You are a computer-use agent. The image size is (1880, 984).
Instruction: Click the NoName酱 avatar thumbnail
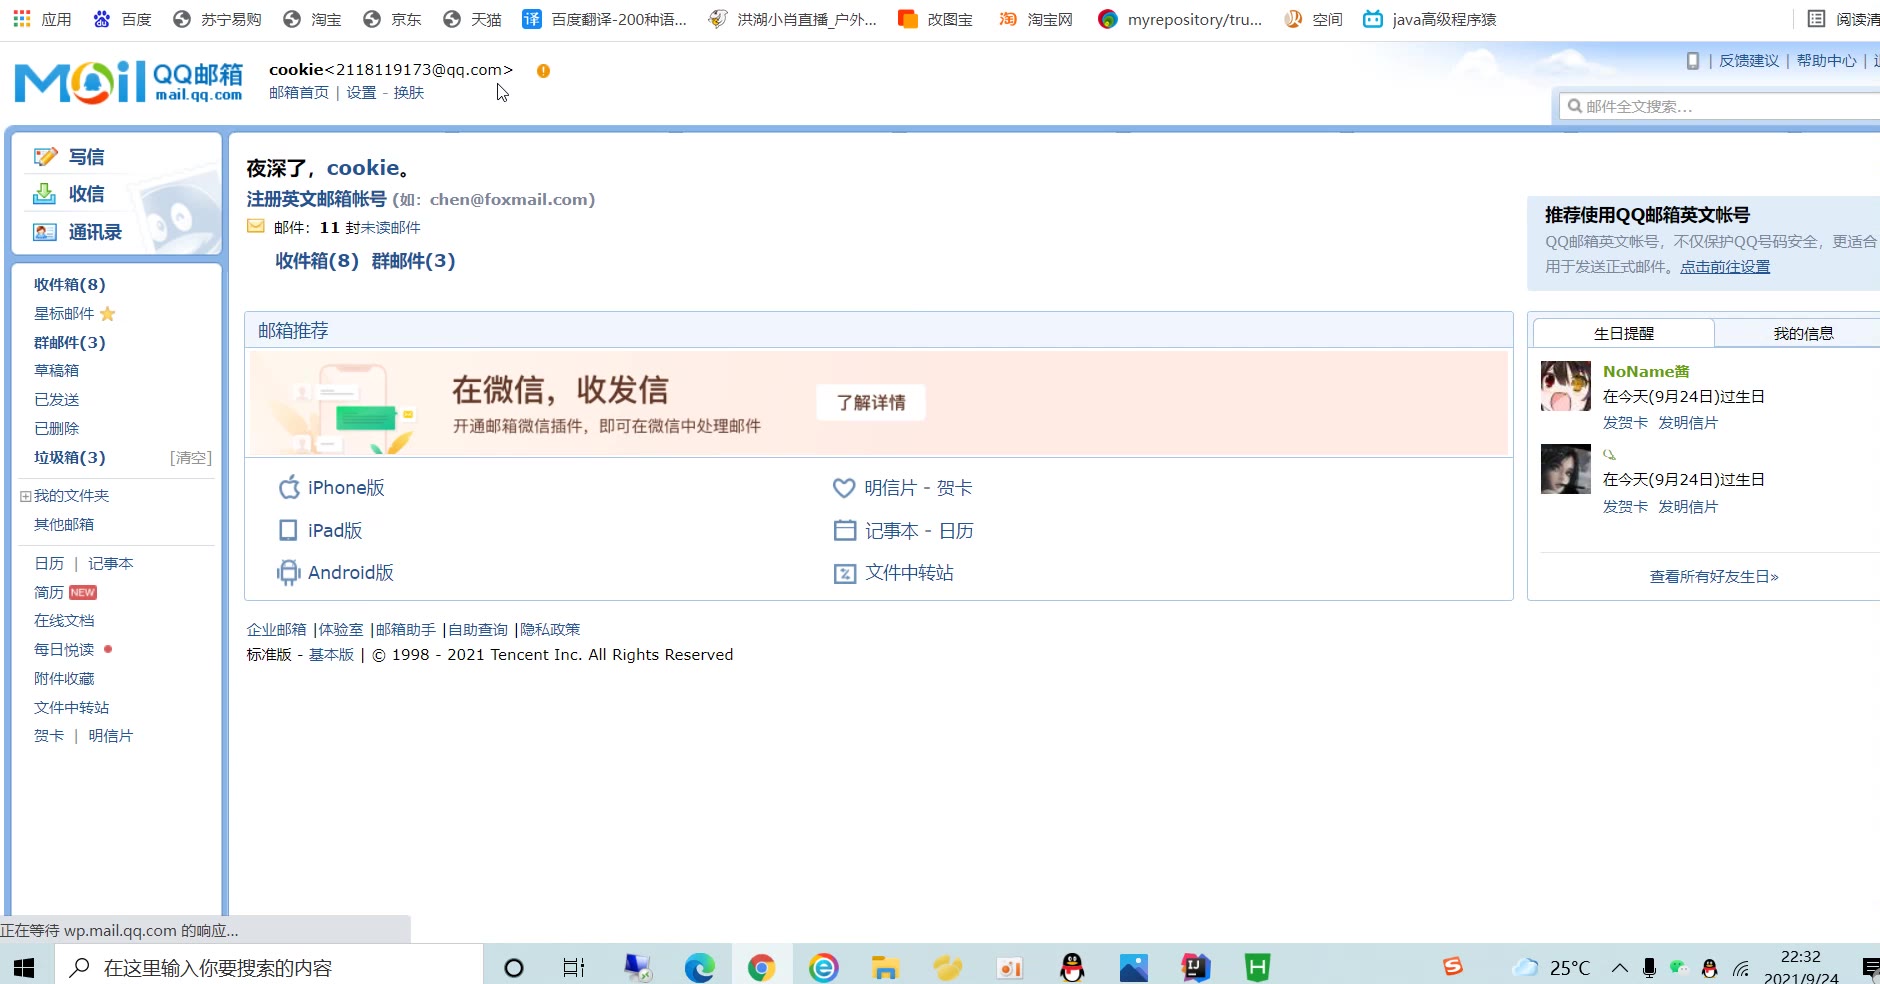coord(1565,386)
